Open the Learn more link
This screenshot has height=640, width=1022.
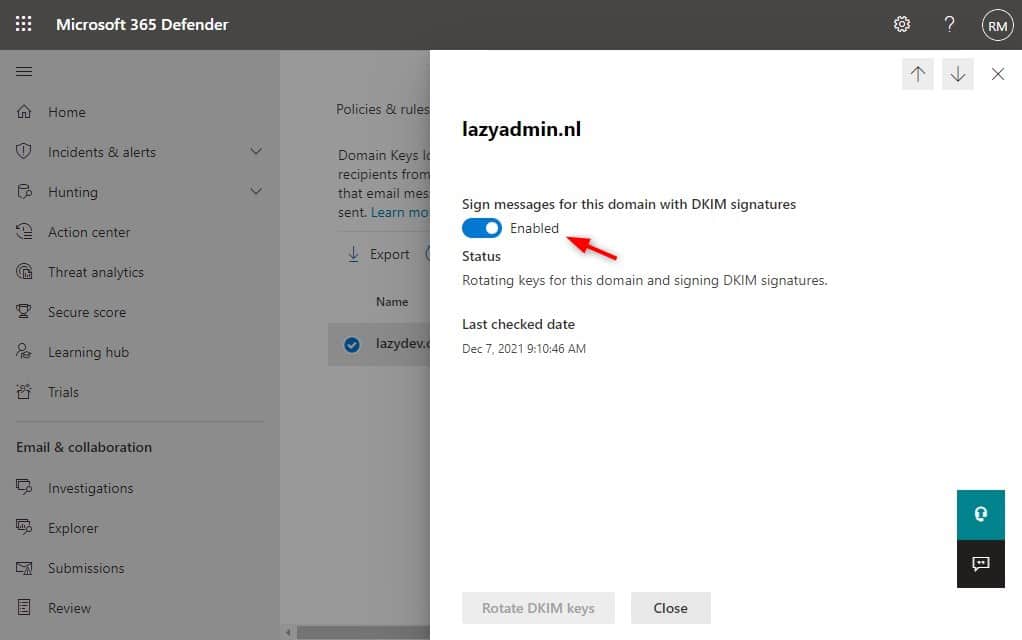[x=400, y=212]
